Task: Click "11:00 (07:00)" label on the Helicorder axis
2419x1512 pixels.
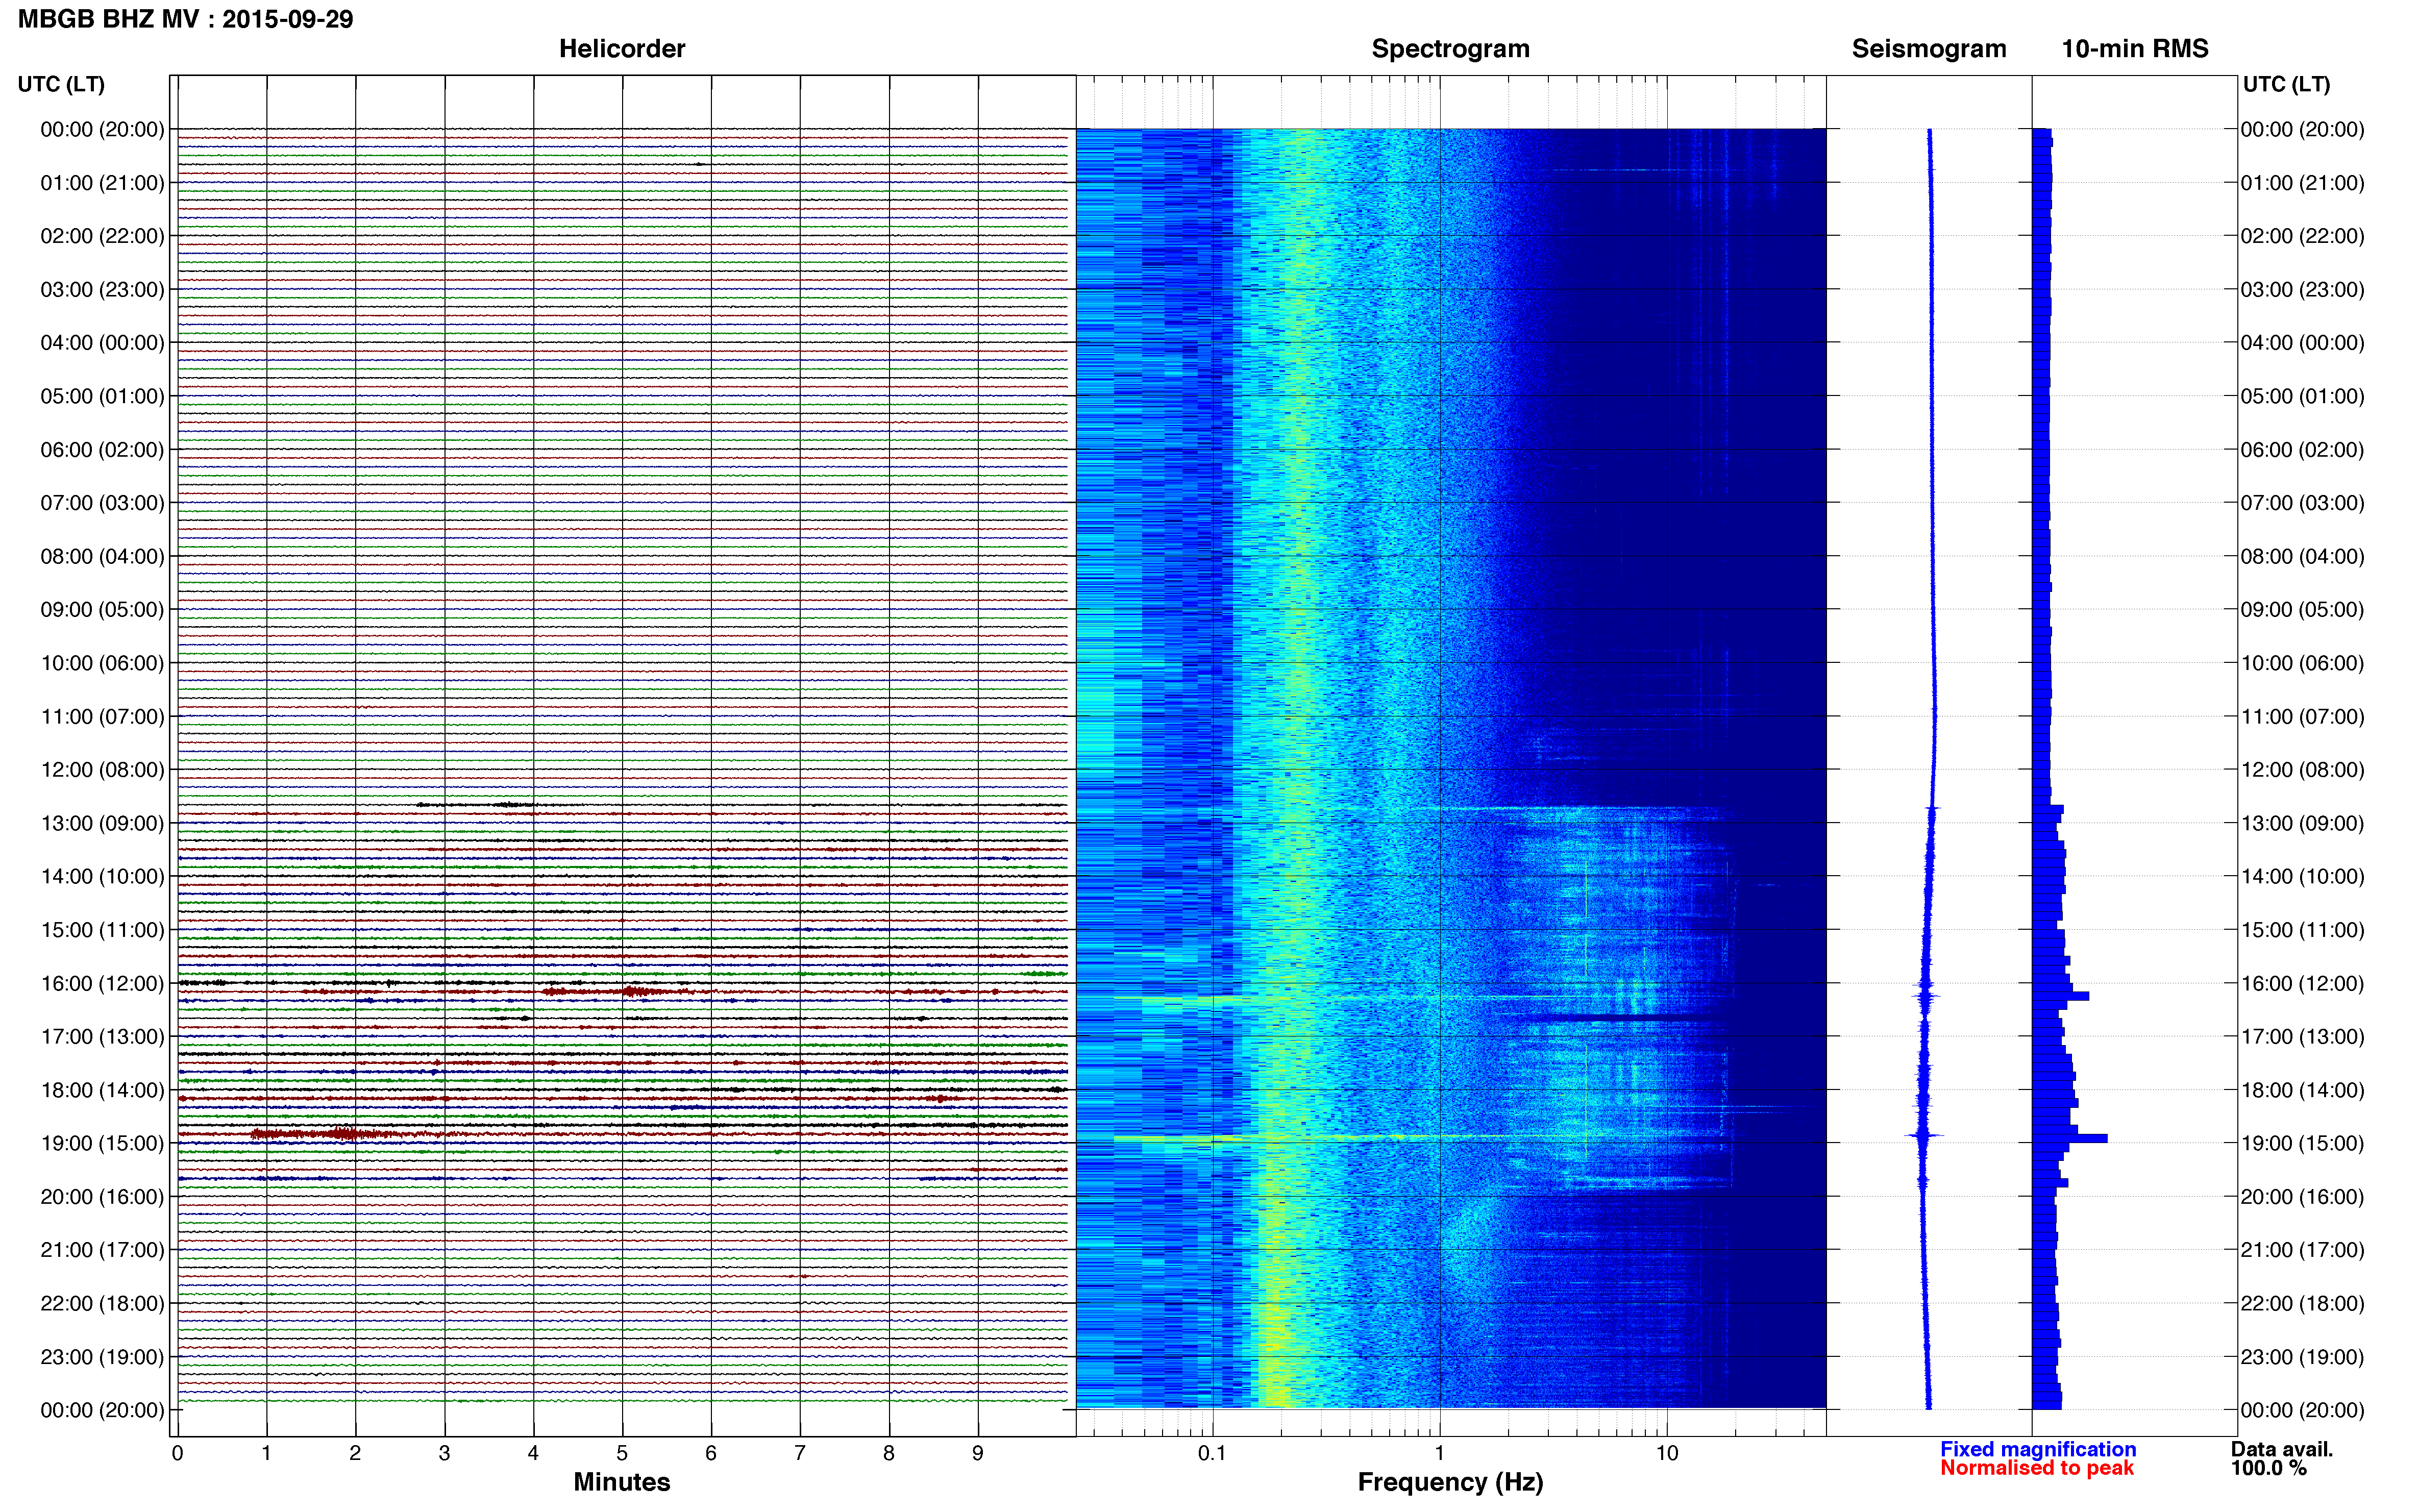Action: point(102,717)
